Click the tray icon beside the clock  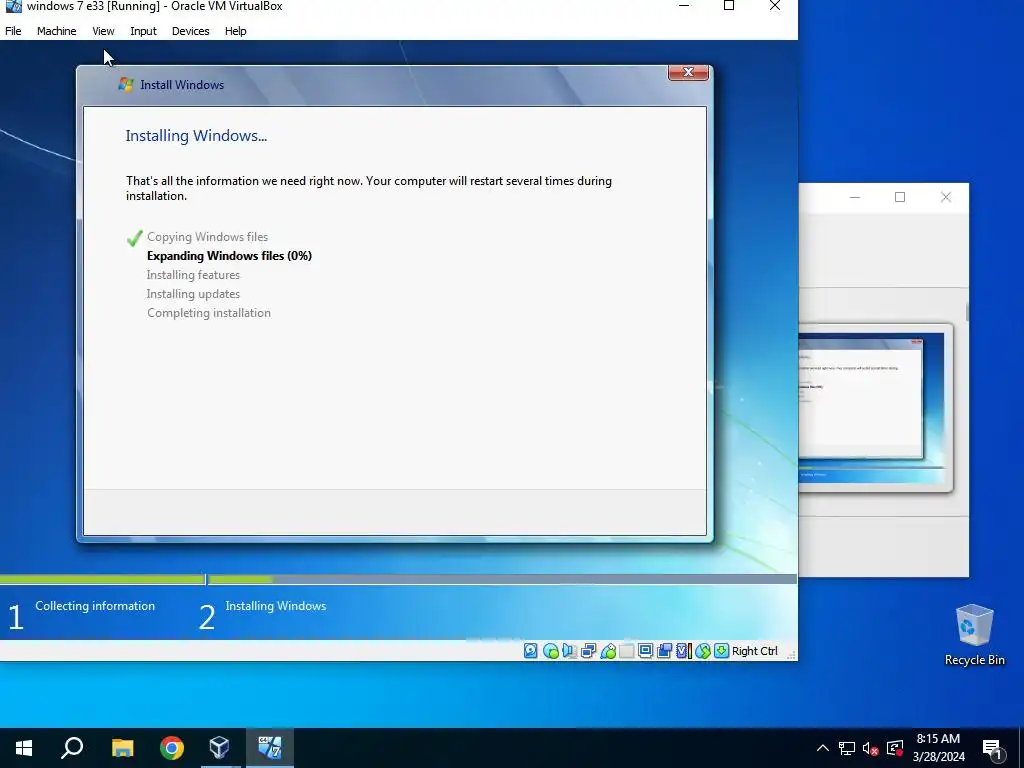tap(895, 748)
